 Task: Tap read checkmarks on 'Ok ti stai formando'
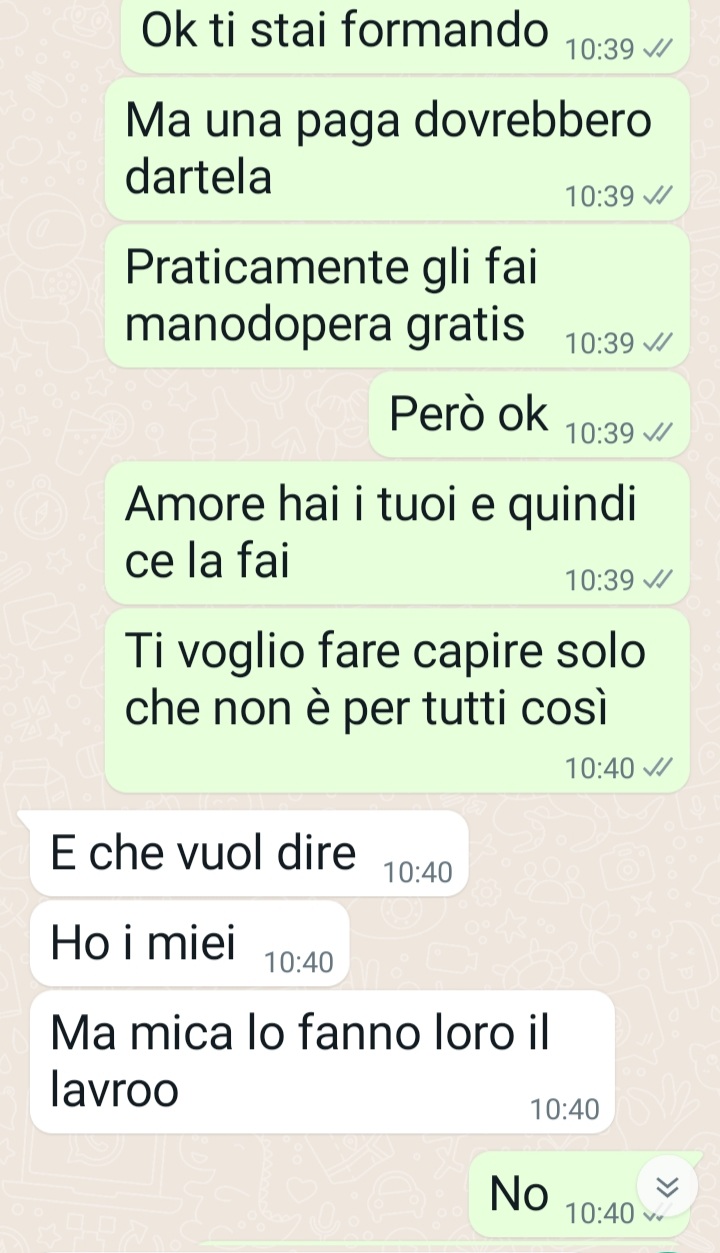point(657,50)
